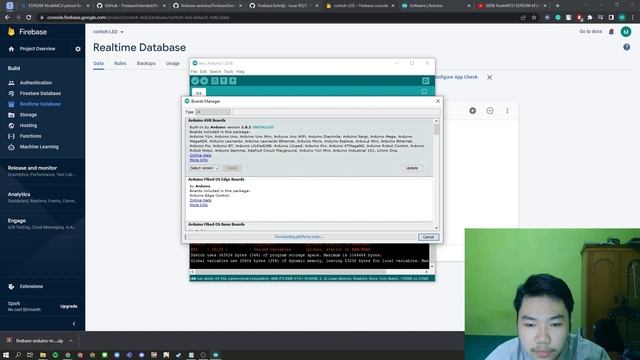Open Arduino Edit menu
This screenshot has width=640, height=360.
[203, 71]
